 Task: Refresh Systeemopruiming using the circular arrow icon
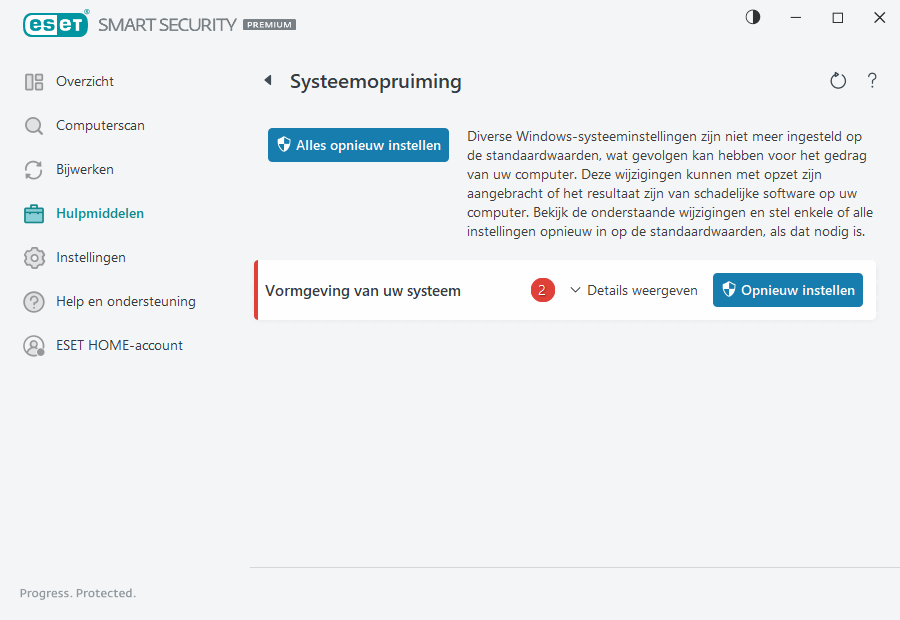pos(838,80)
